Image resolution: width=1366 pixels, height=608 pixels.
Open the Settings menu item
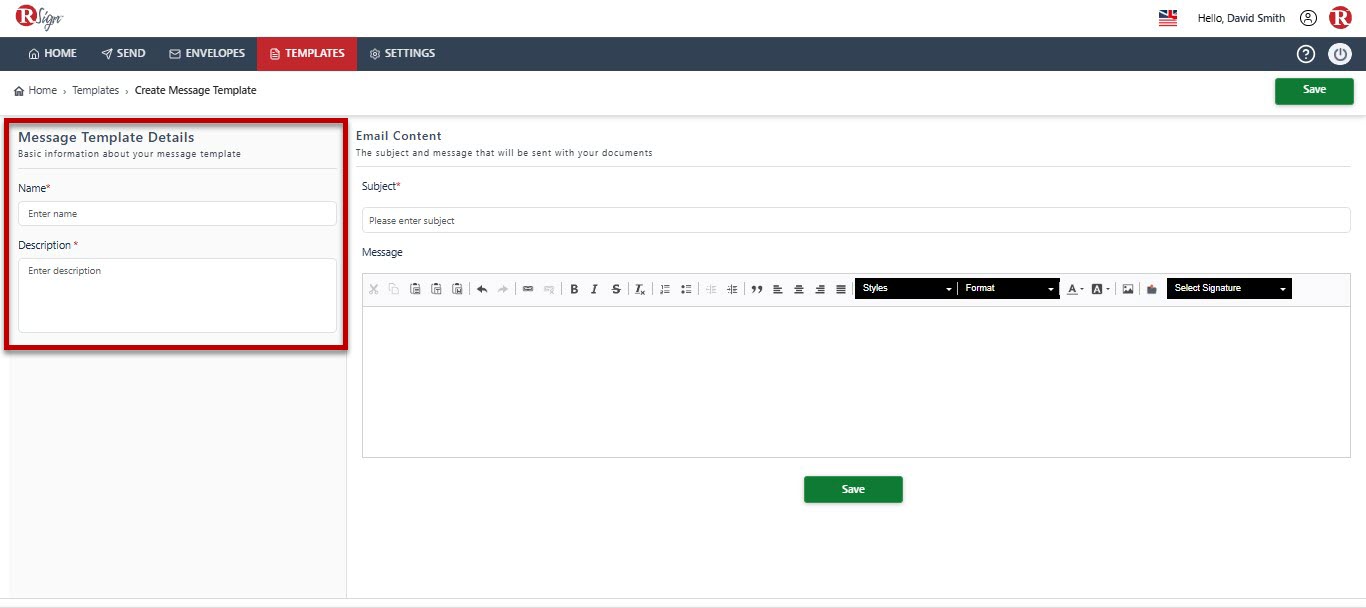402,54
